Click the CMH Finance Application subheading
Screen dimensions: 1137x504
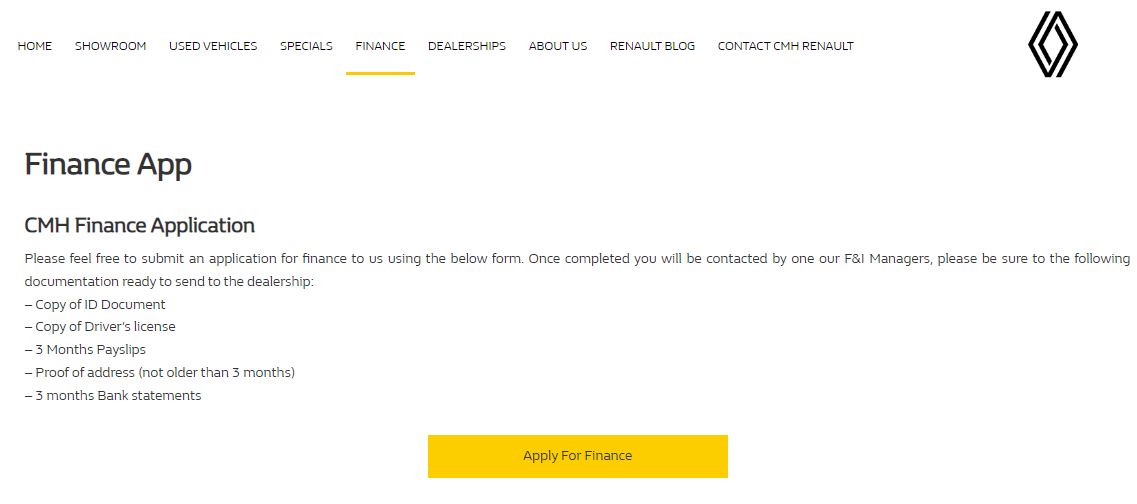click(139, 226)
